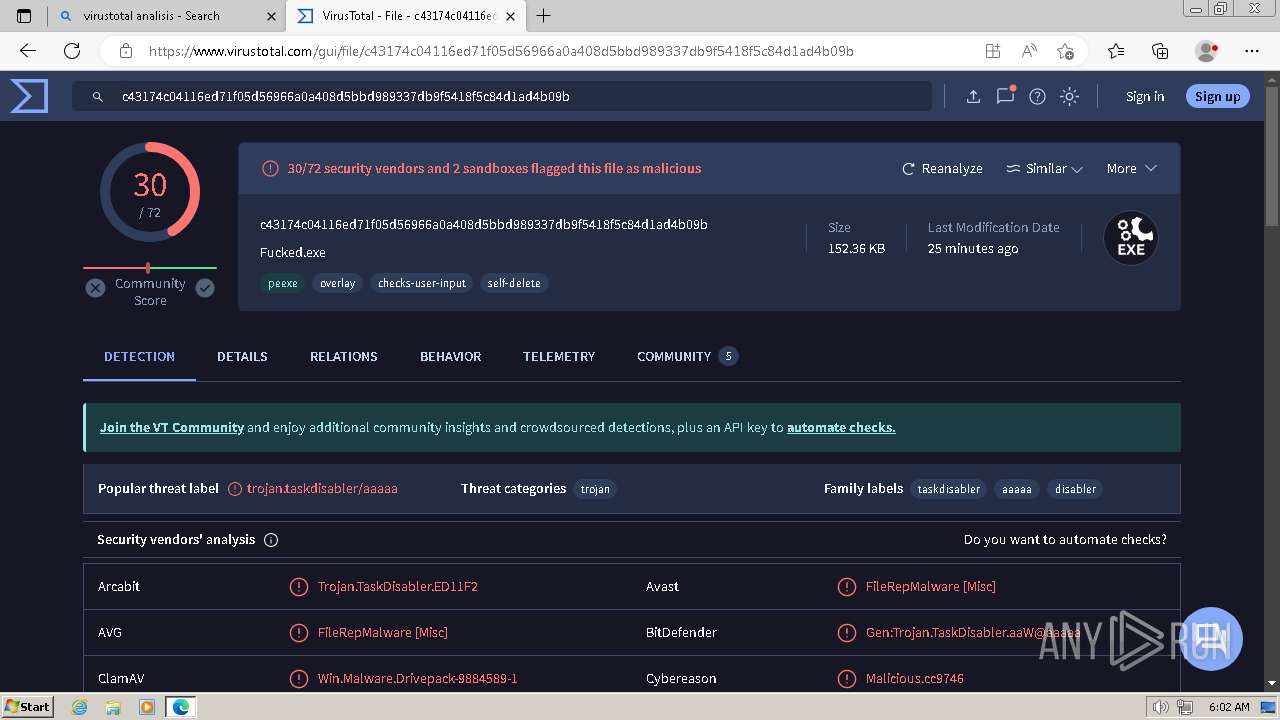Open the browser profile avatar
1280x720 pixels.
tap(1207, 51)
